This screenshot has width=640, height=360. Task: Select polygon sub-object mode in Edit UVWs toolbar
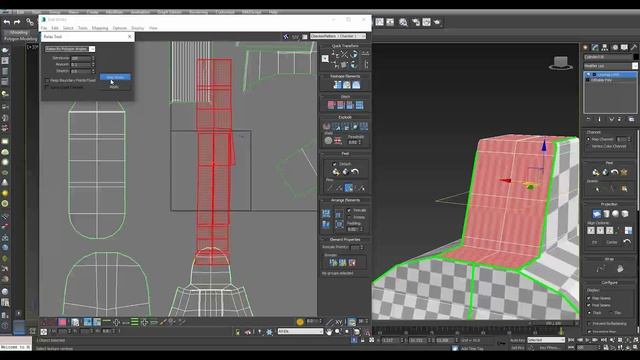click(62, 322)
